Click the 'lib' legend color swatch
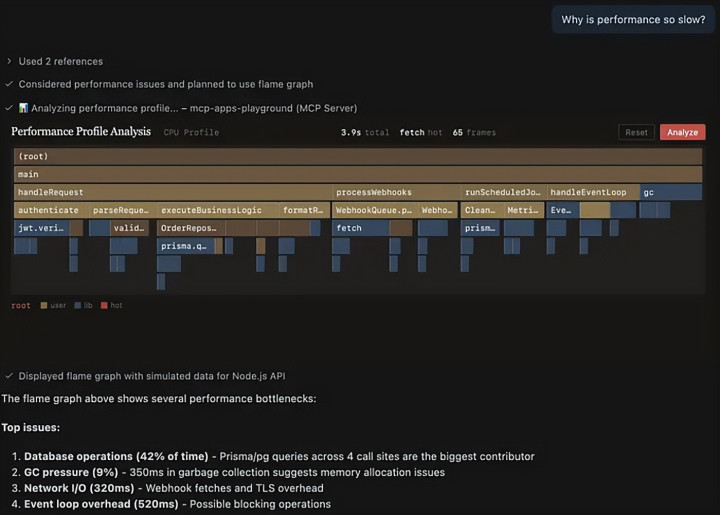The image size is (720, 515). (x=77, y=305)
